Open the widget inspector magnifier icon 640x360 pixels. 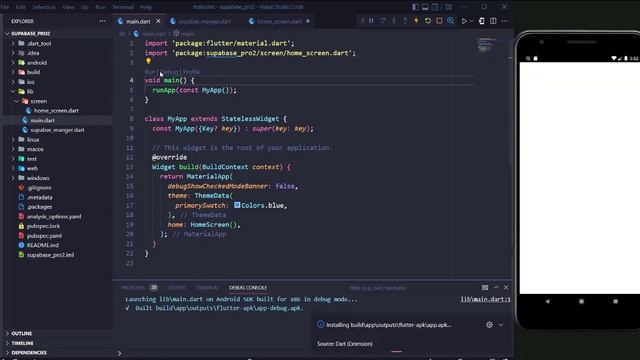451,21
